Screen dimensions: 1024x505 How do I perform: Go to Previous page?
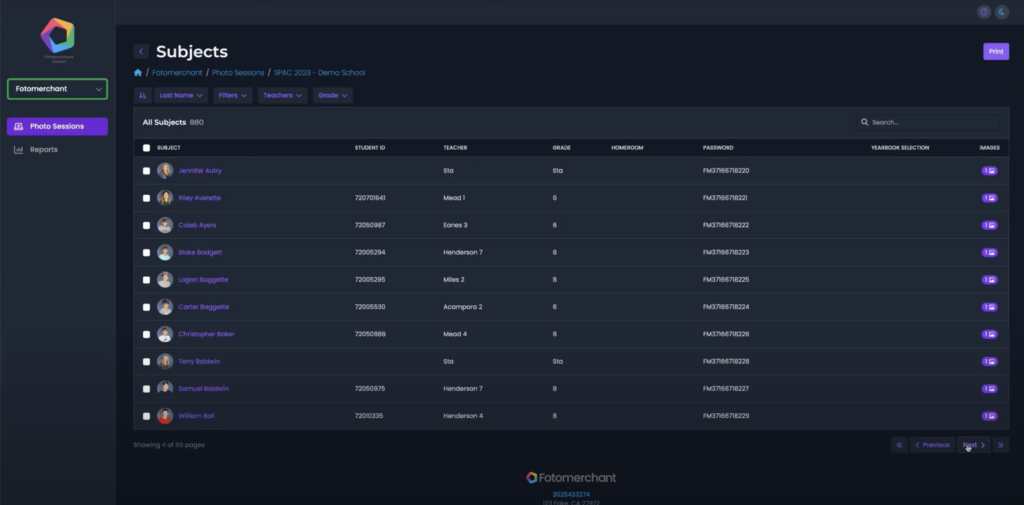point(932,445)
